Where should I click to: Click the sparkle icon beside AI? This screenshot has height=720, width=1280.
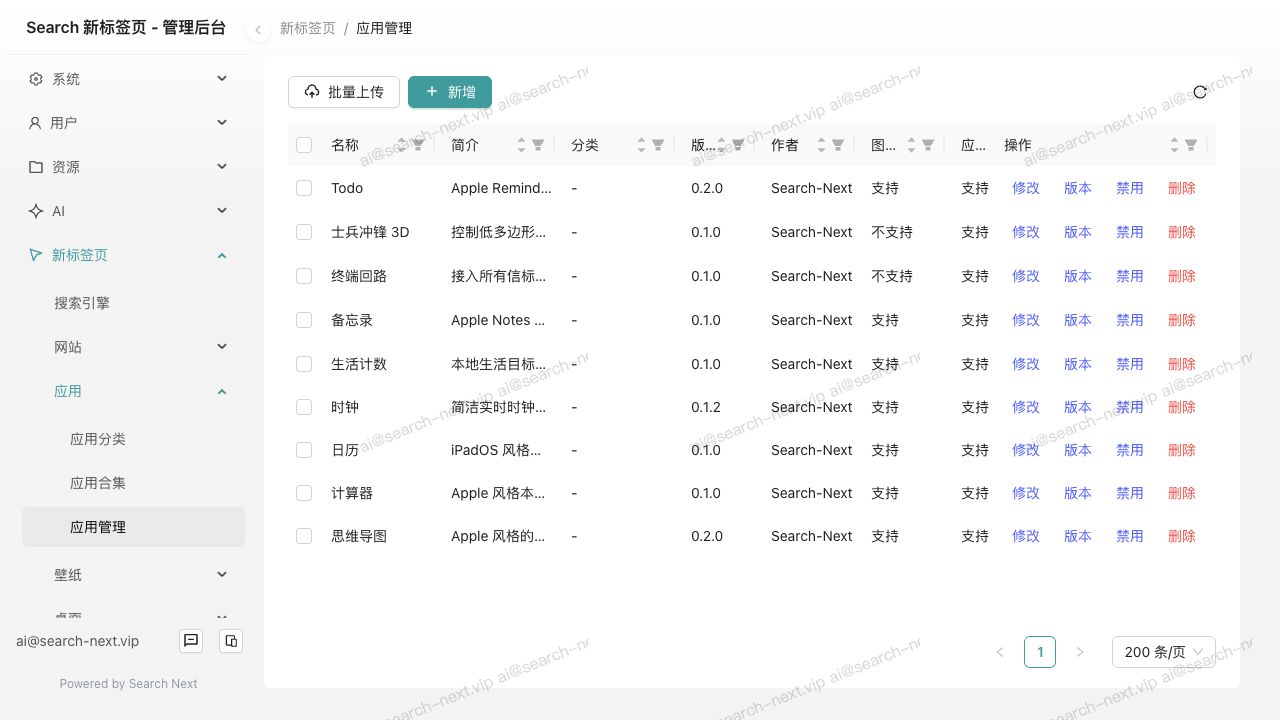point(36,211)
